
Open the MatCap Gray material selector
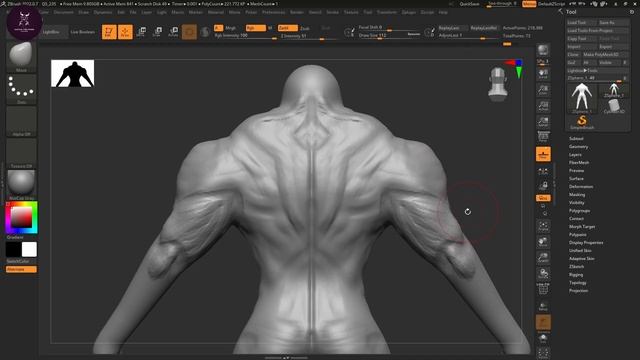click(21, 184)
